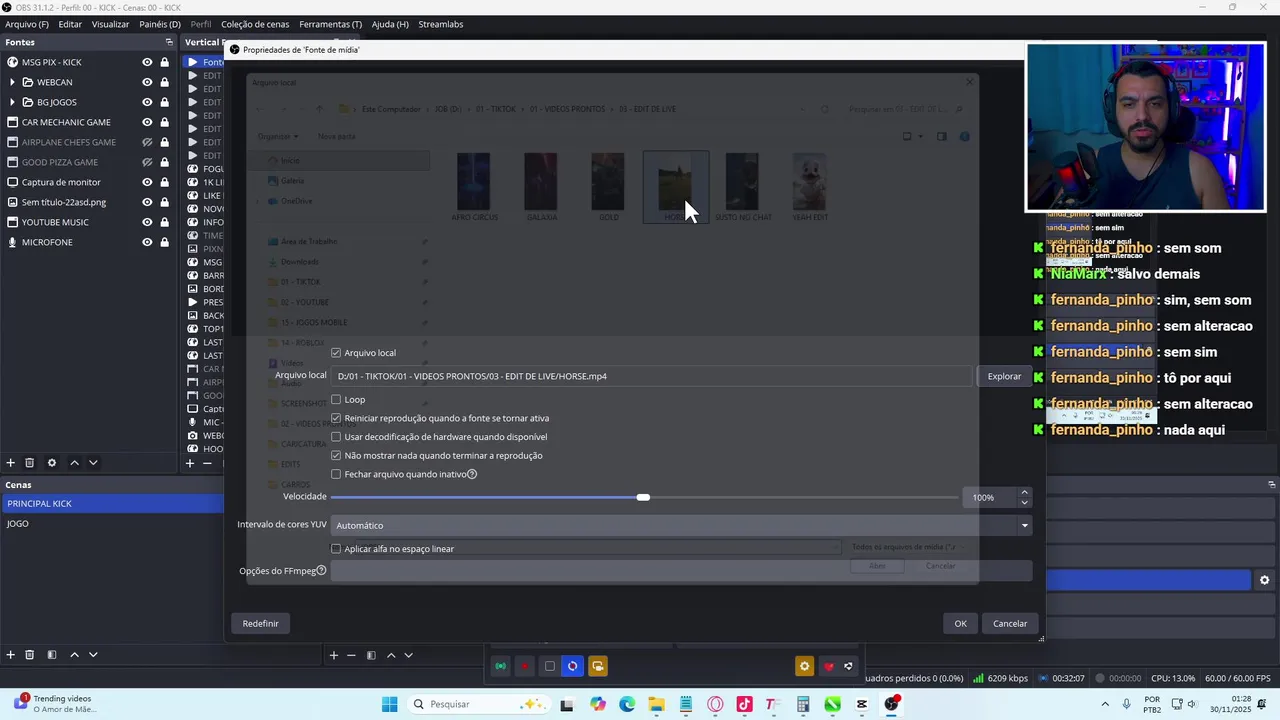The width and height of the screenshot is (1280, 720).
Task: Open settings via yellow gear control button
Action: pyautogui.click(x=804, y=666)
